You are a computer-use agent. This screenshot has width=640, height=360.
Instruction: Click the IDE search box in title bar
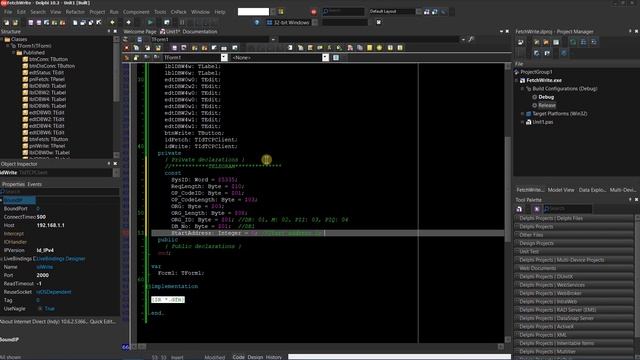pos(343,11)
